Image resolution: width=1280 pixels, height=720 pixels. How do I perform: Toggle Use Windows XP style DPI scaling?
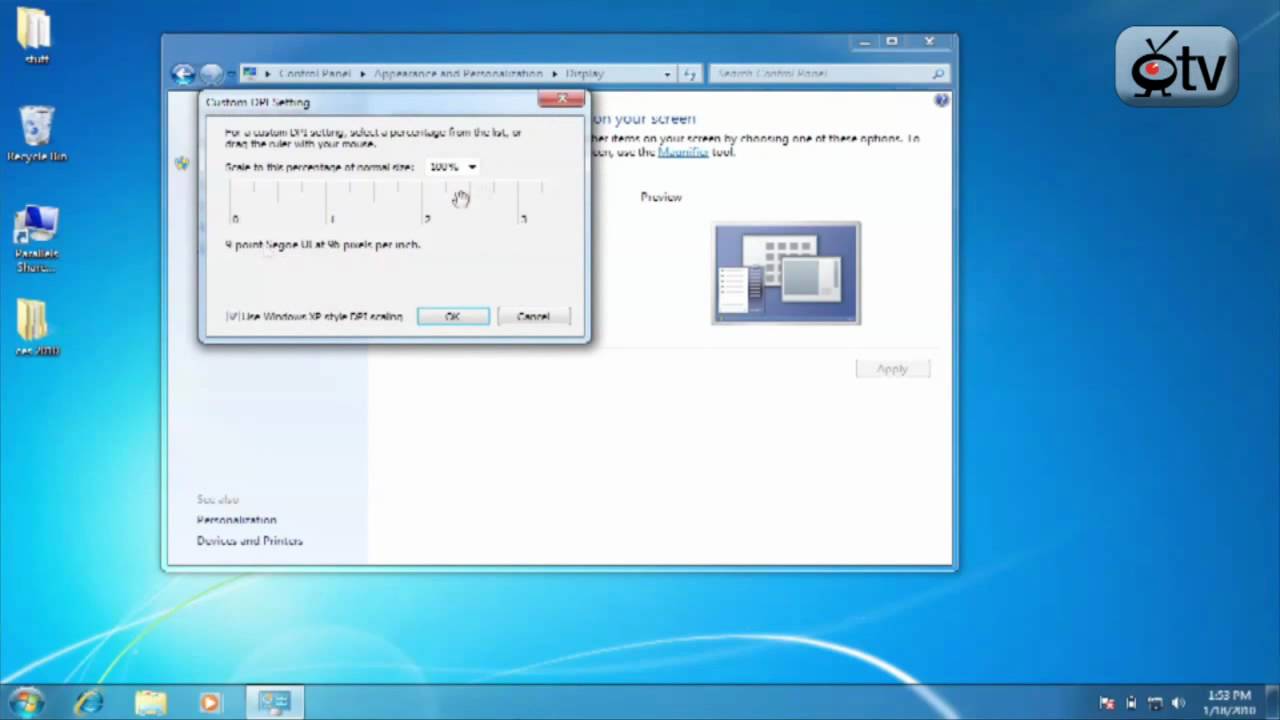point(233,316)
